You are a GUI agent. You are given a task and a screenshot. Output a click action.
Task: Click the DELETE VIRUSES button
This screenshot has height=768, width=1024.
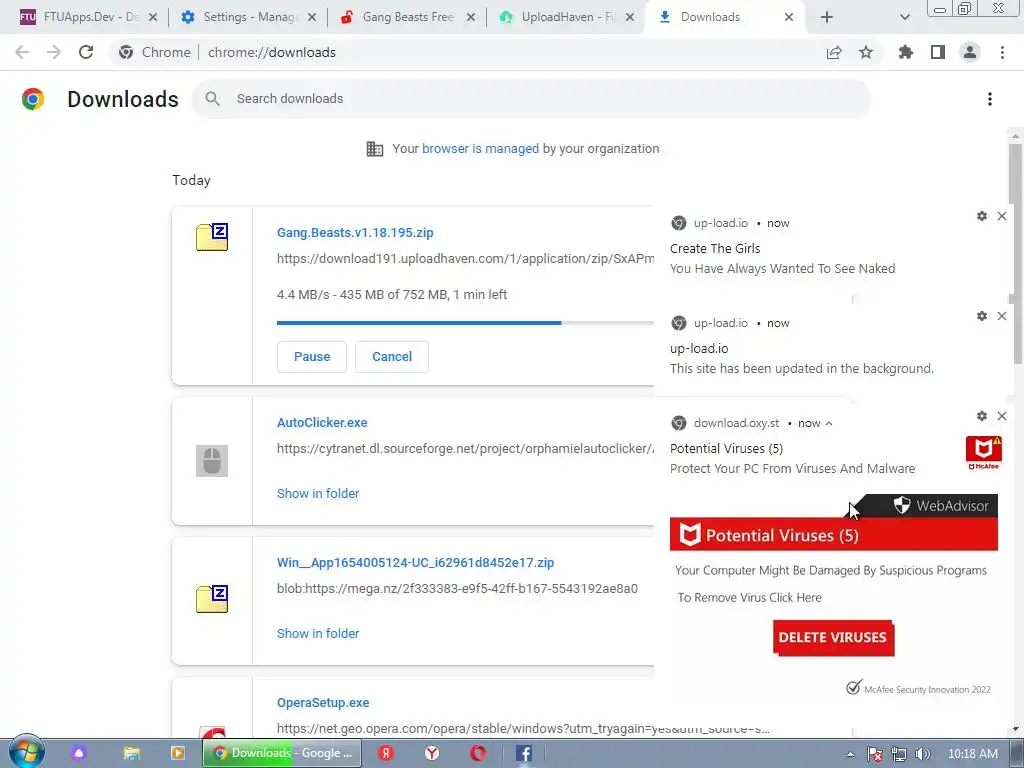coord(833,637)
